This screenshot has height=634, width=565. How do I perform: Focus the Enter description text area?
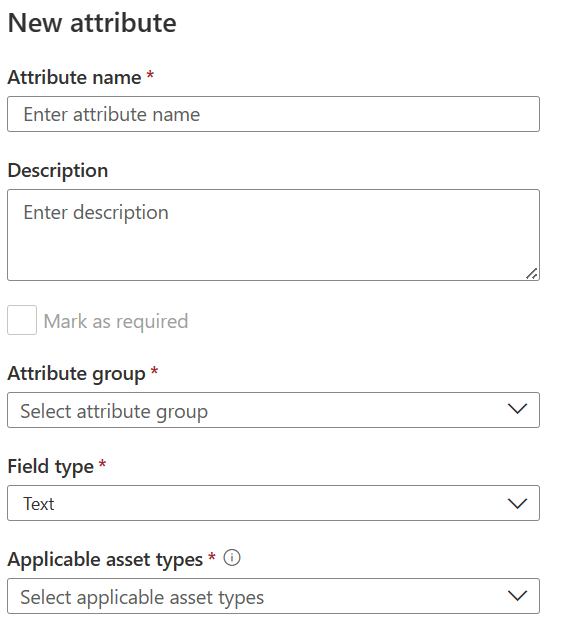(273, 235)
